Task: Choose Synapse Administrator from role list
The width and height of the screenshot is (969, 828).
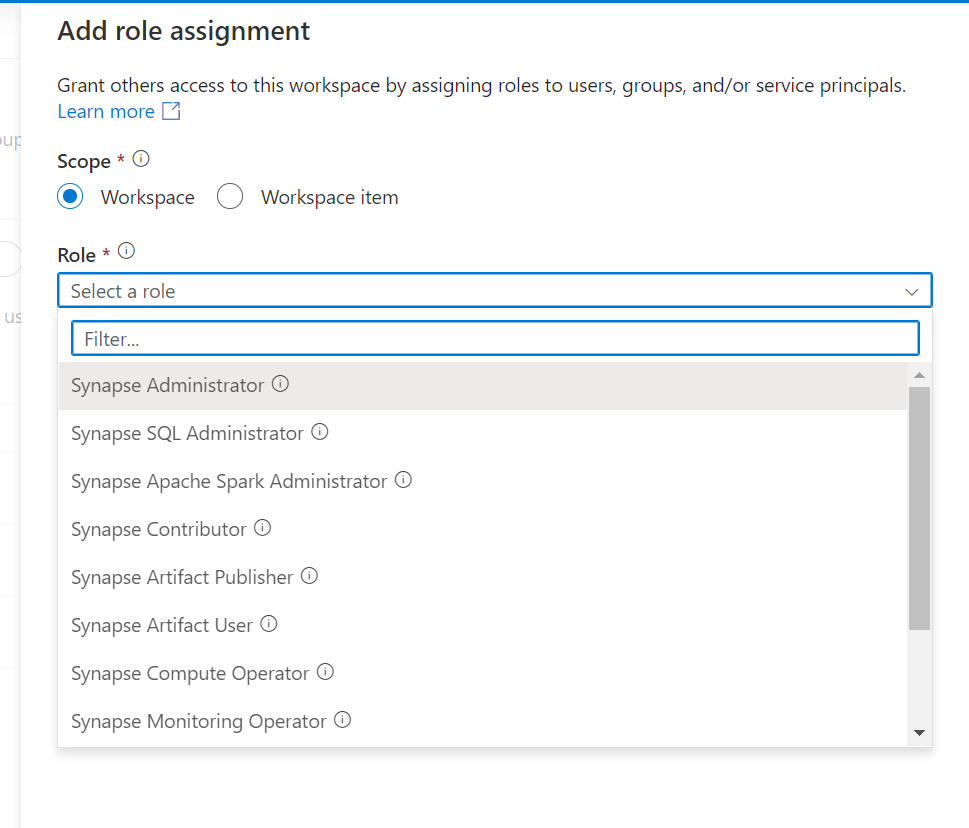Action: [x=483, y=386]
